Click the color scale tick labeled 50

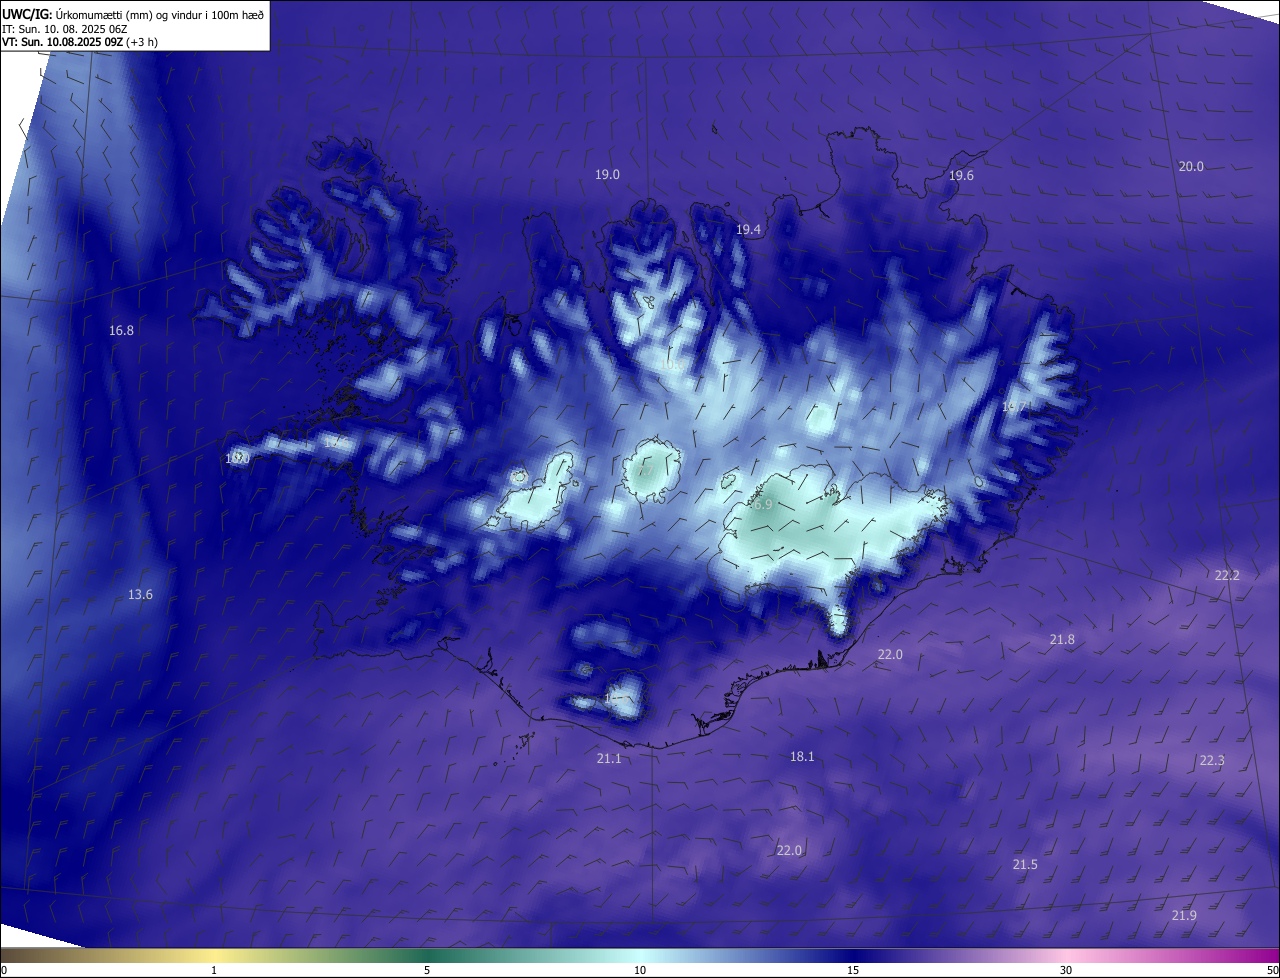click(1272, 970)
